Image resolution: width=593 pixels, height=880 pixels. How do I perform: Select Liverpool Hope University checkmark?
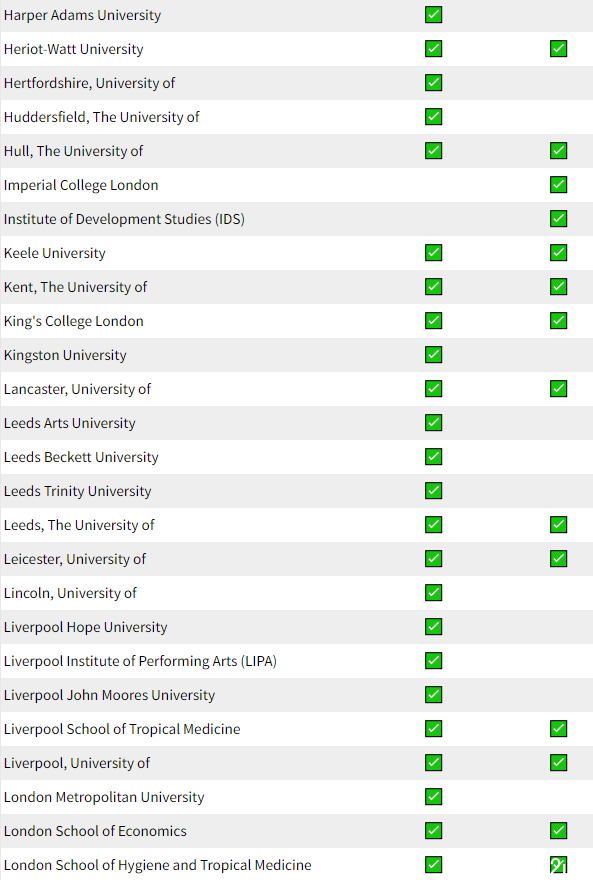(x=433, y=627)
